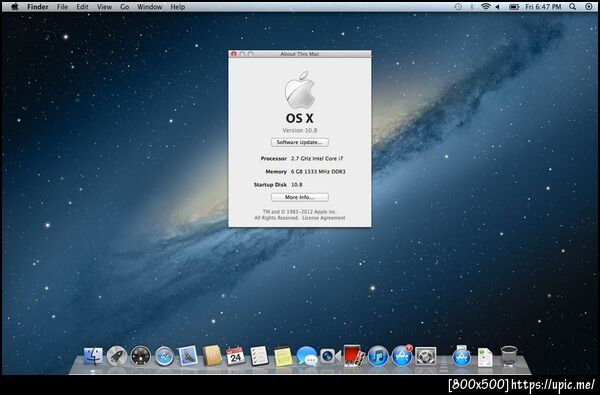Open the Trash in the Dock

pos(509,356)
